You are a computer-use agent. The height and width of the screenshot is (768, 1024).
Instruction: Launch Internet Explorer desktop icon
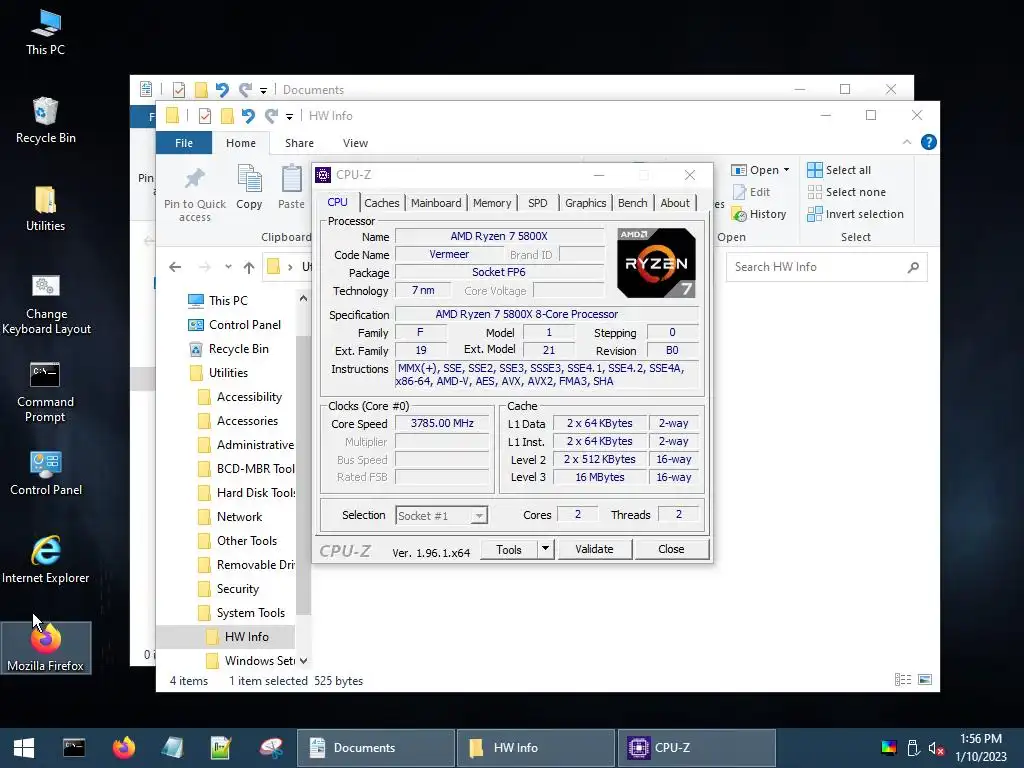coord(46,560)
